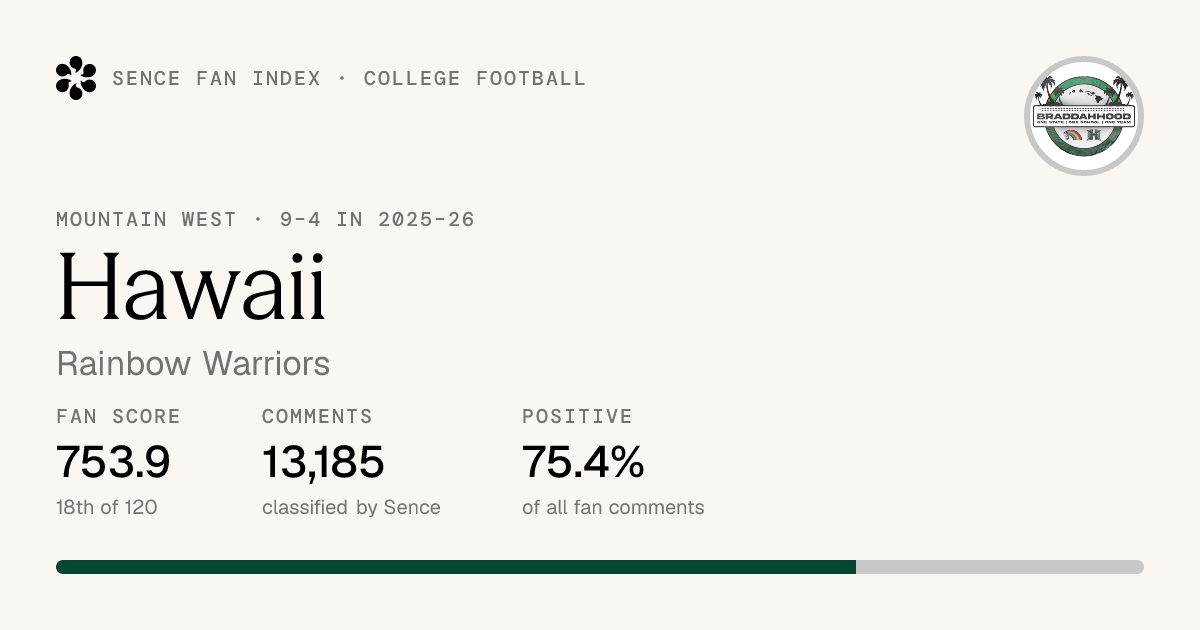The height and width of the screenshot is (630, 1200).
Task: Click the SENCE FAN INDEX header text
Action: coord(217,78)
